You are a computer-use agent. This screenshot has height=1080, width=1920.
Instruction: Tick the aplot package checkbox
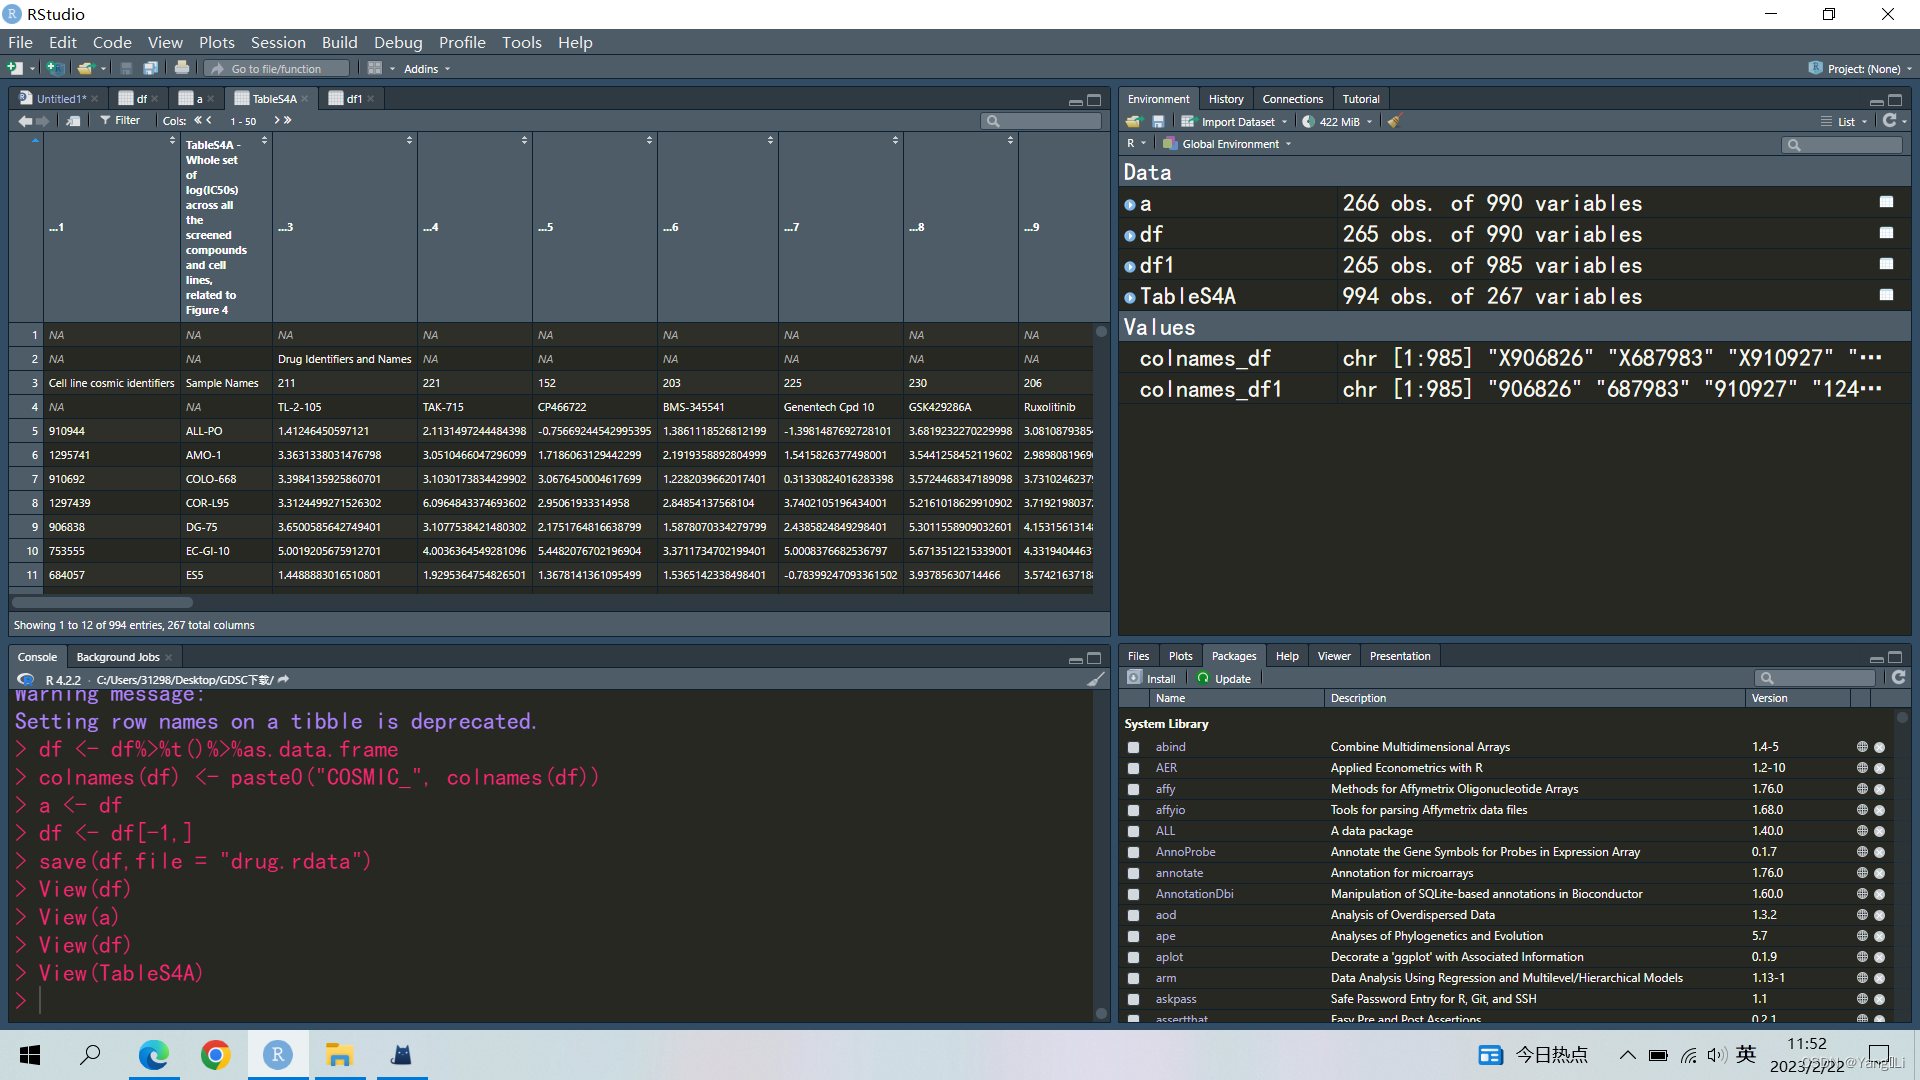pos(1133,957)
